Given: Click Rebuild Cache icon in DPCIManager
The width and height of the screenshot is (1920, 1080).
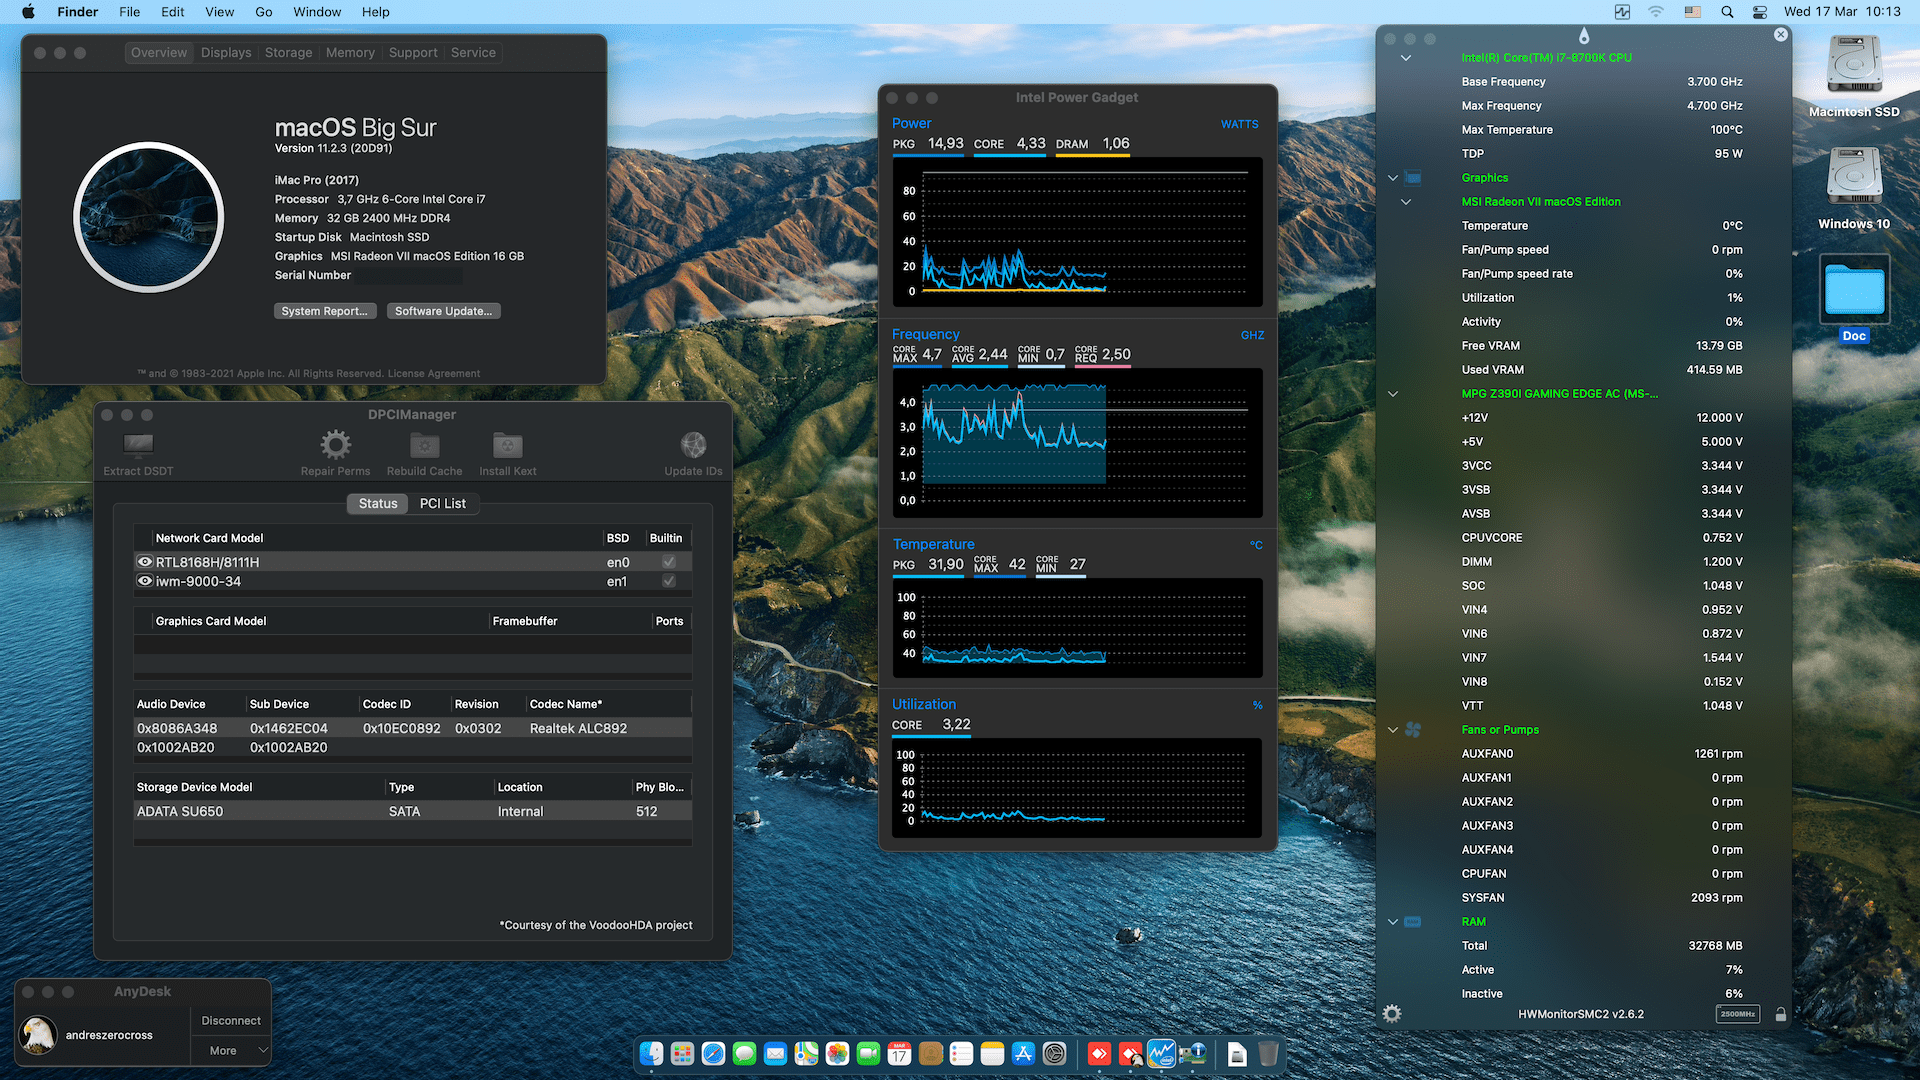Looking at the screenshot, I should (x=424, y=444).
